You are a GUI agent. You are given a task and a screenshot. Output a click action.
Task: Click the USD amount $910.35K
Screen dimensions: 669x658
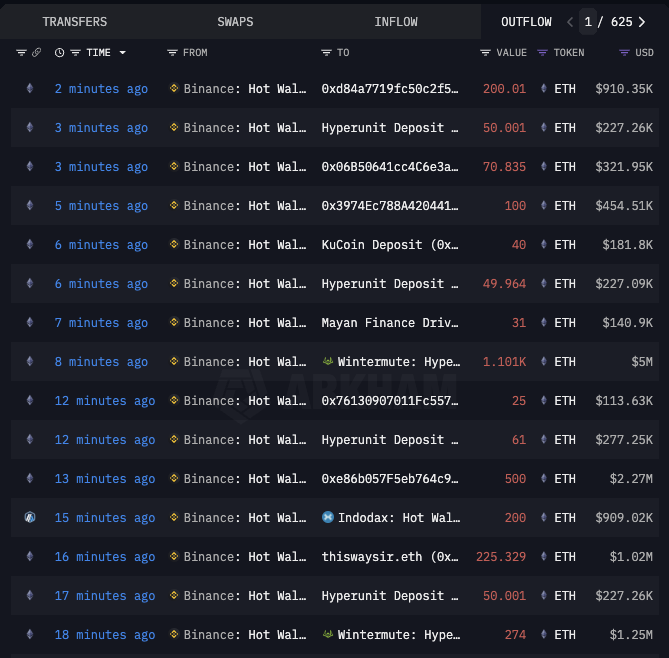(624, 89)
